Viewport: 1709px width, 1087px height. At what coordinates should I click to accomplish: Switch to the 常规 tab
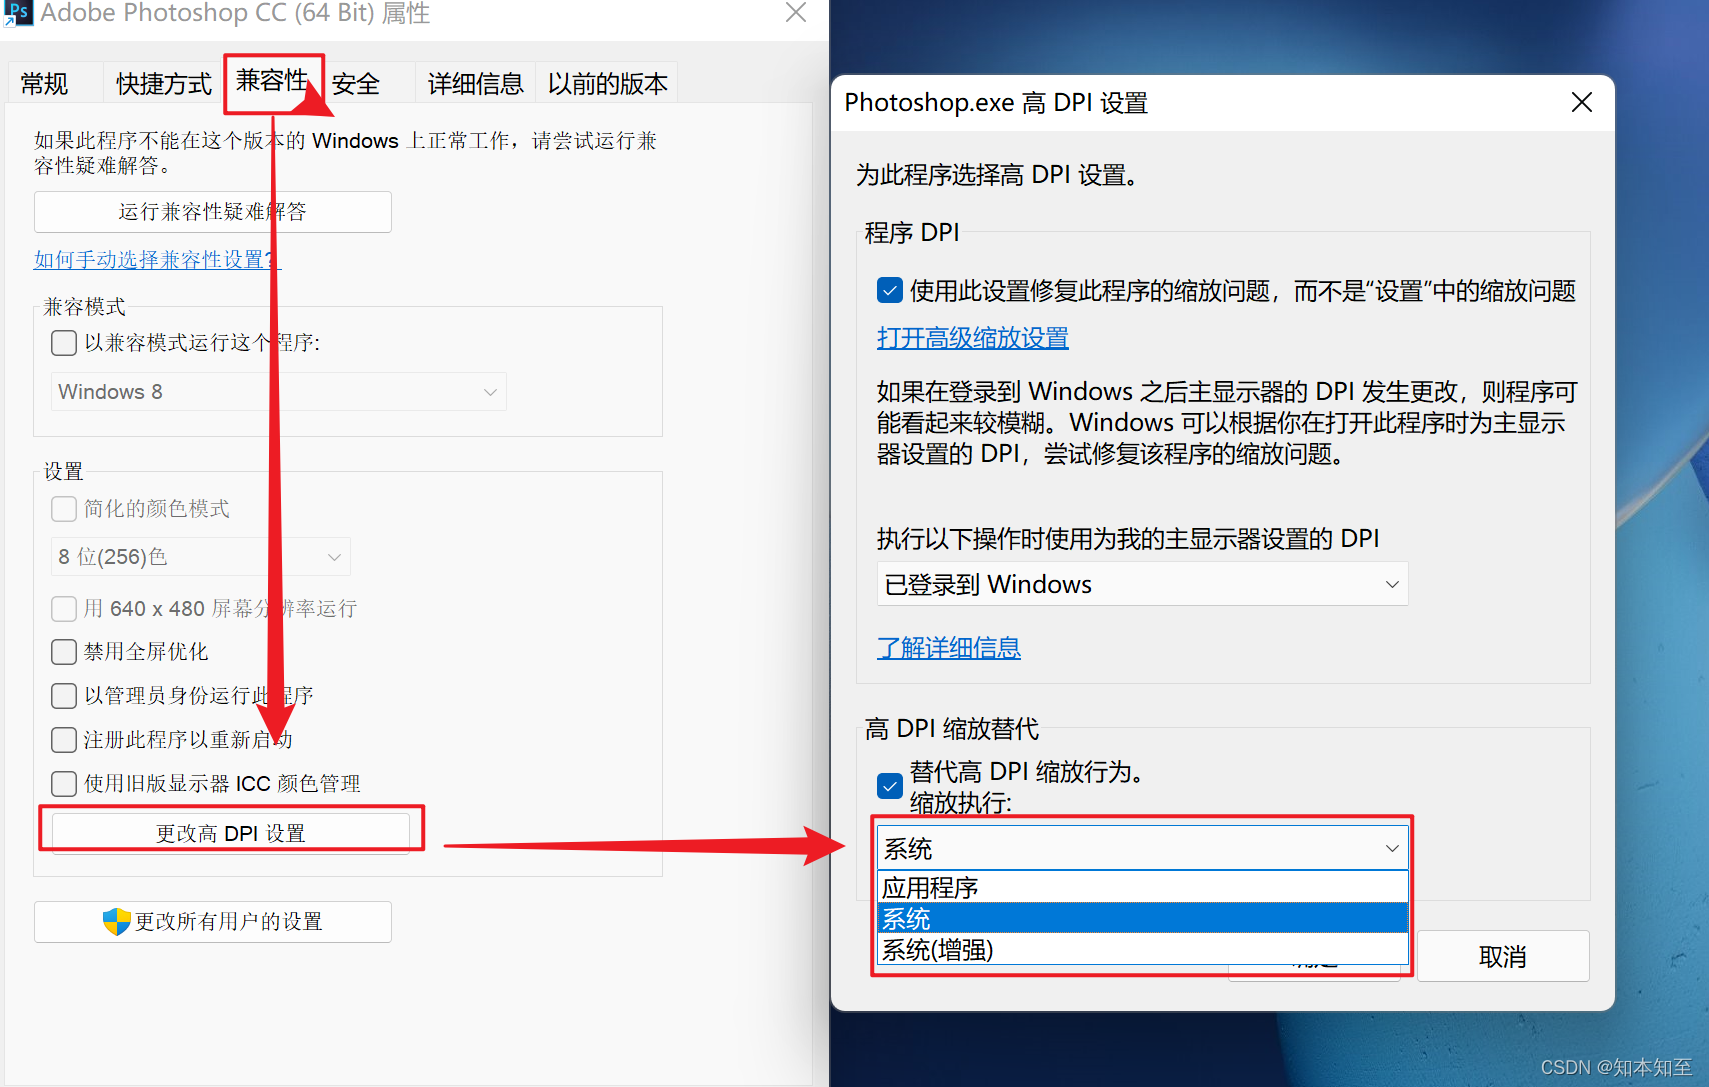click(x=45, y=84)
